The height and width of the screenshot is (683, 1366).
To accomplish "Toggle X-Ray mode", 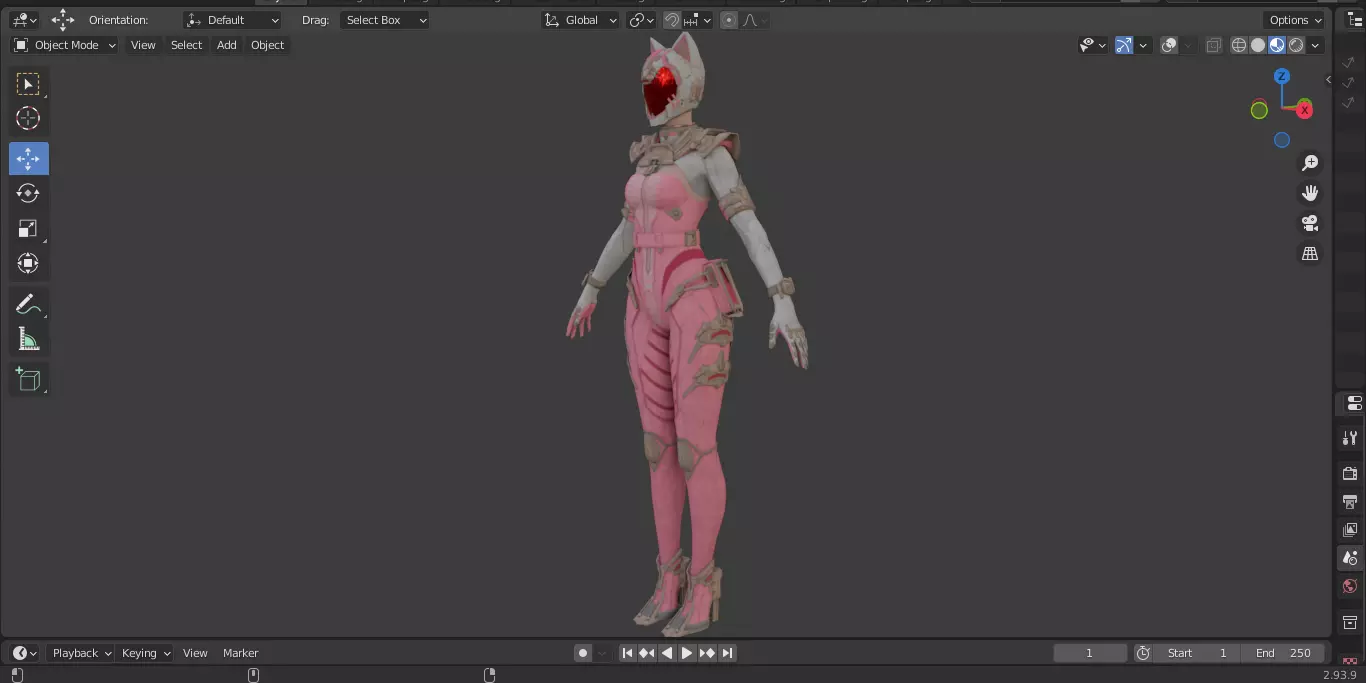I will tap(1214, 45).
